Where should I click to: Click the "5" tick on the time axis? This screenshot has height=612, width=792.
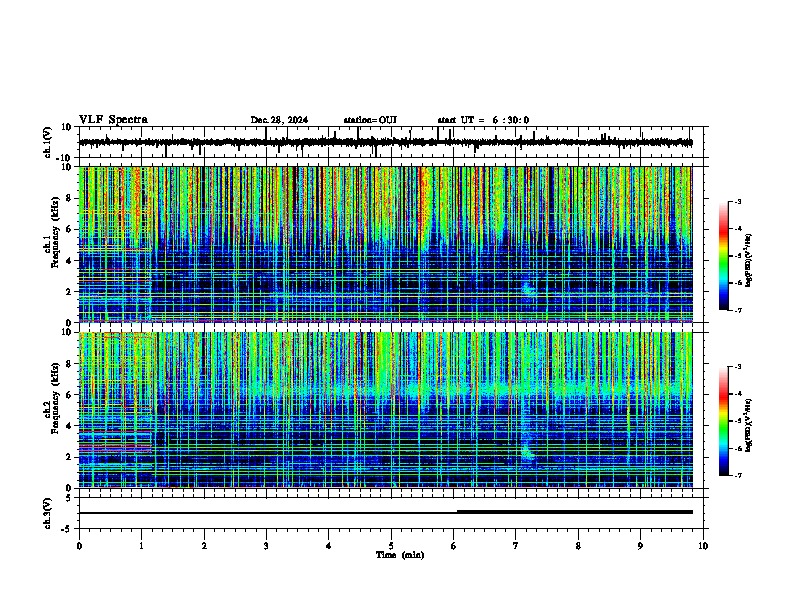tap(391, 546)
